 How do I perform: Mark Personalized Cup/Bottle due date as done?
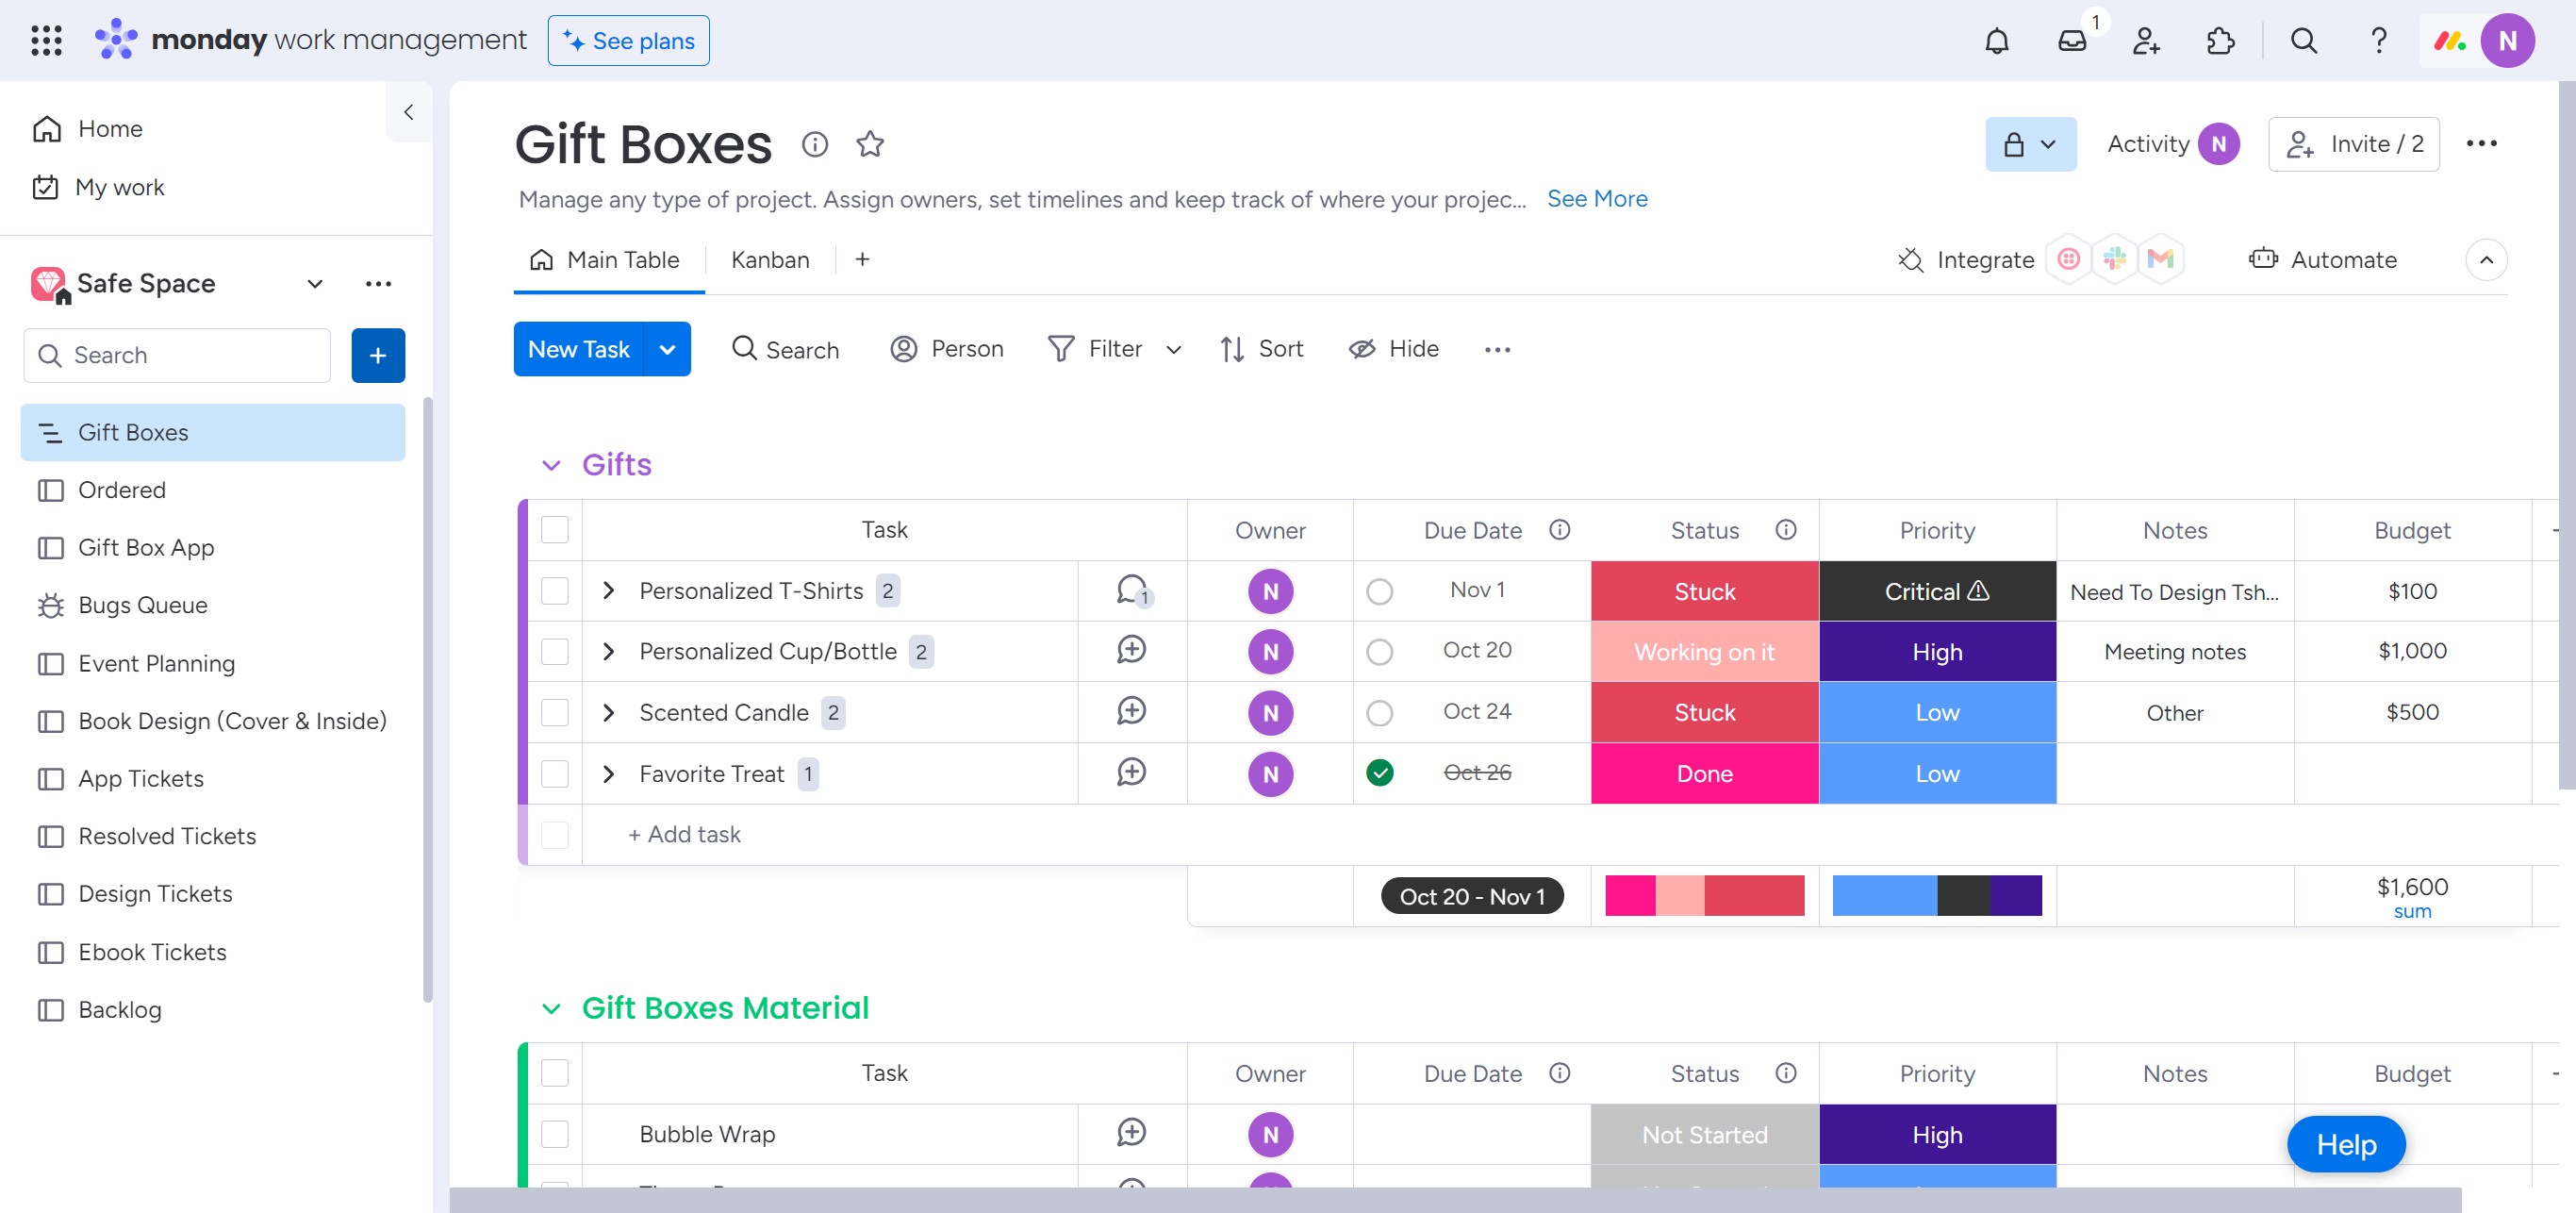pyautogui.click(x=1379, y=652)
